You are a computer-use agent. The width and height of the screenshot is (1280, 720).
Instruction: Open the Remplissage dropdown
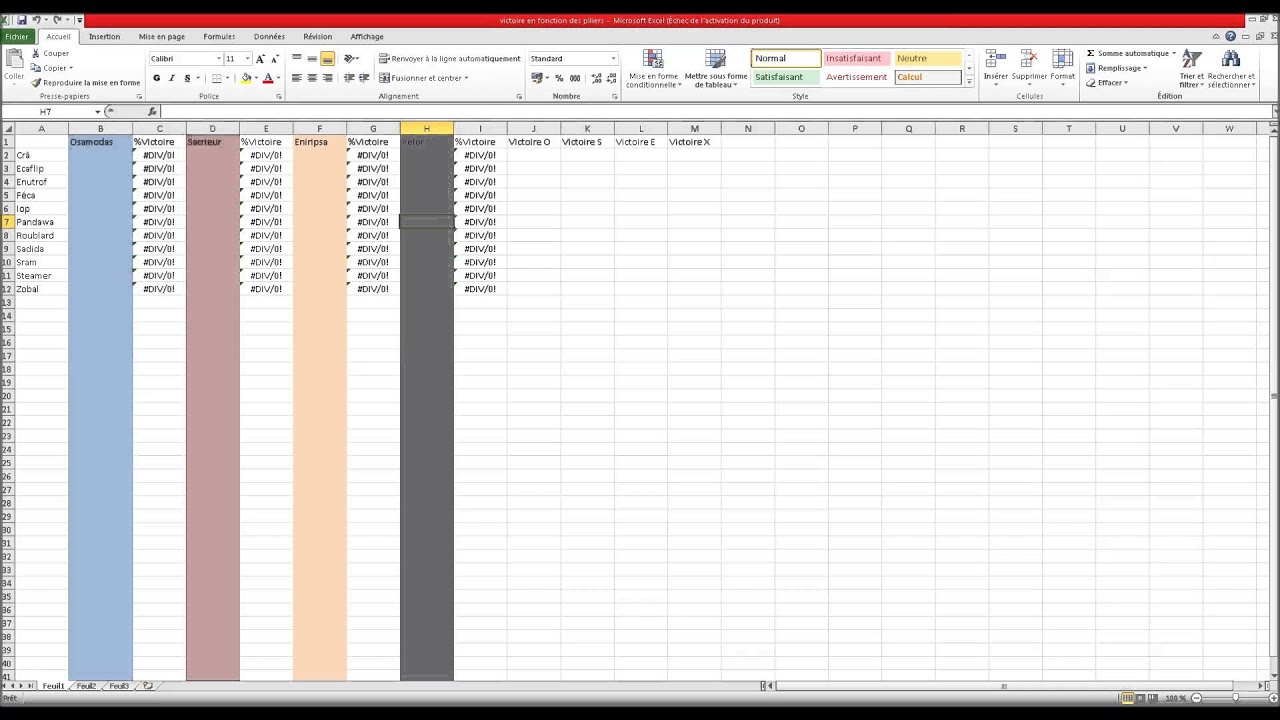(1122, 68)
